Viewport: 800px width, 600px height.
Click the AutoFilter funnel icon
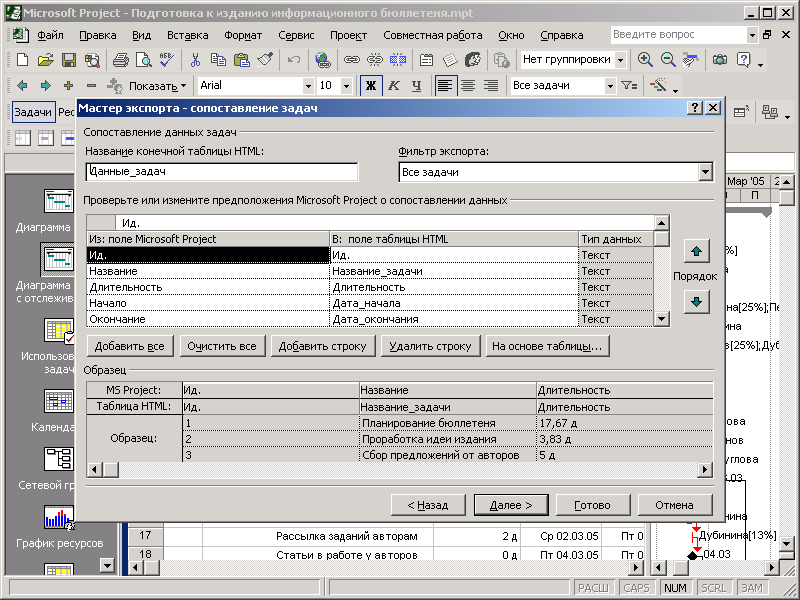point(629,86)
